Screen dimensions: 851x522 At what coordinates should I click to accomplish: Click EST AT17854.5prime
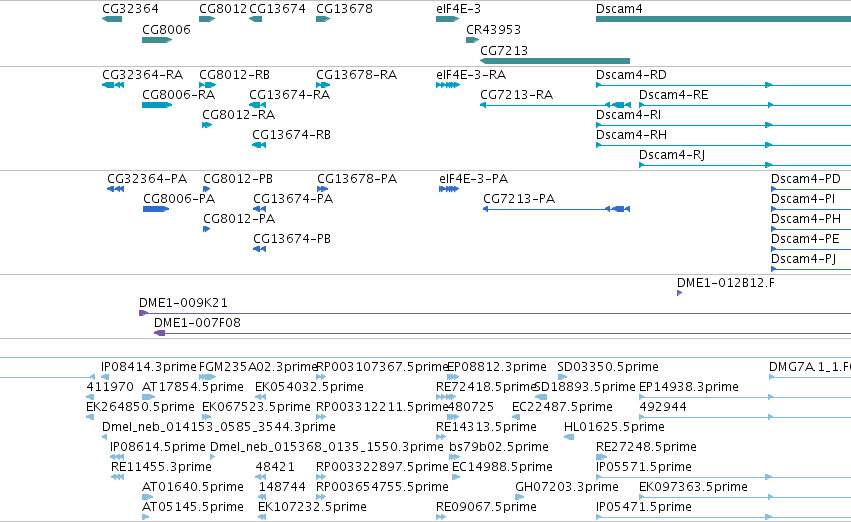pos(193,387)
